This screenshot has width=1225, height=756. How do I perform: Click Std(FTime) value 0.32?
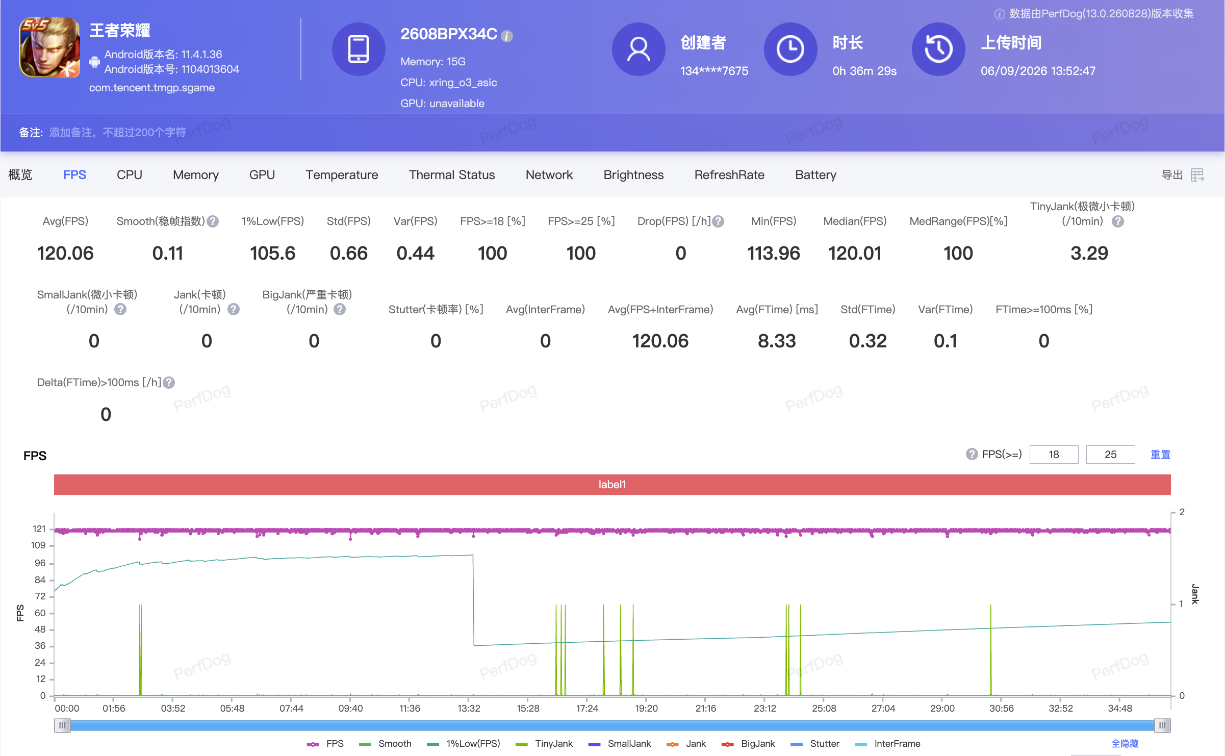tap(868, 341)
